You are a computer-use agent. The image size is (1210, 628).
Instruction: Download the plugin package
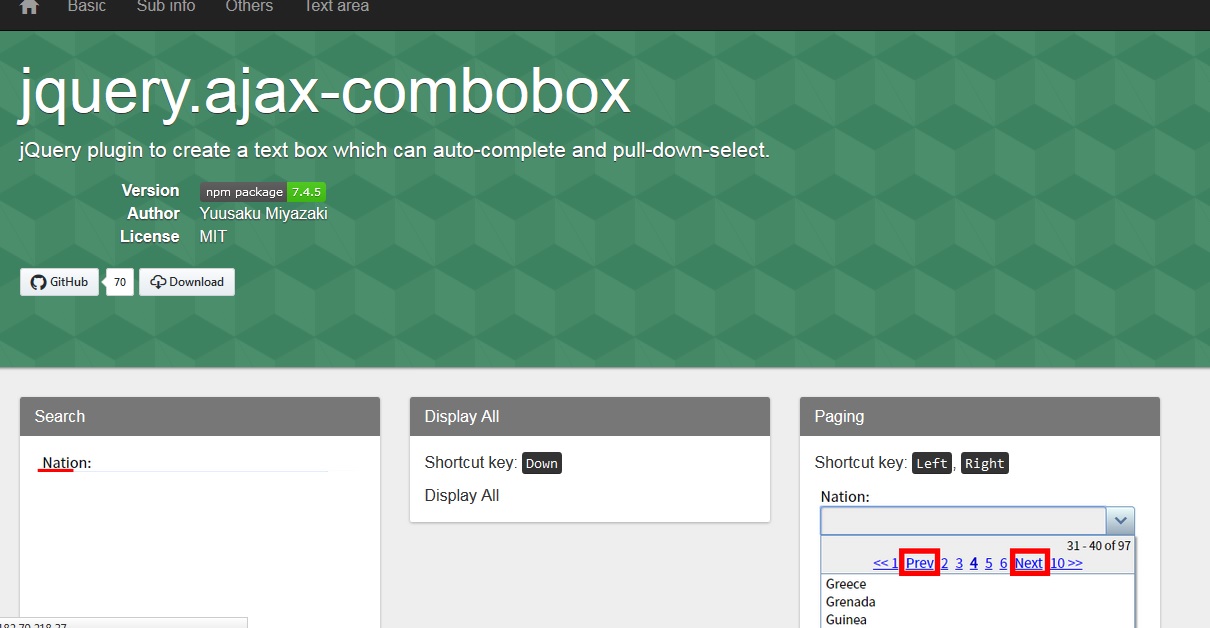187,282
